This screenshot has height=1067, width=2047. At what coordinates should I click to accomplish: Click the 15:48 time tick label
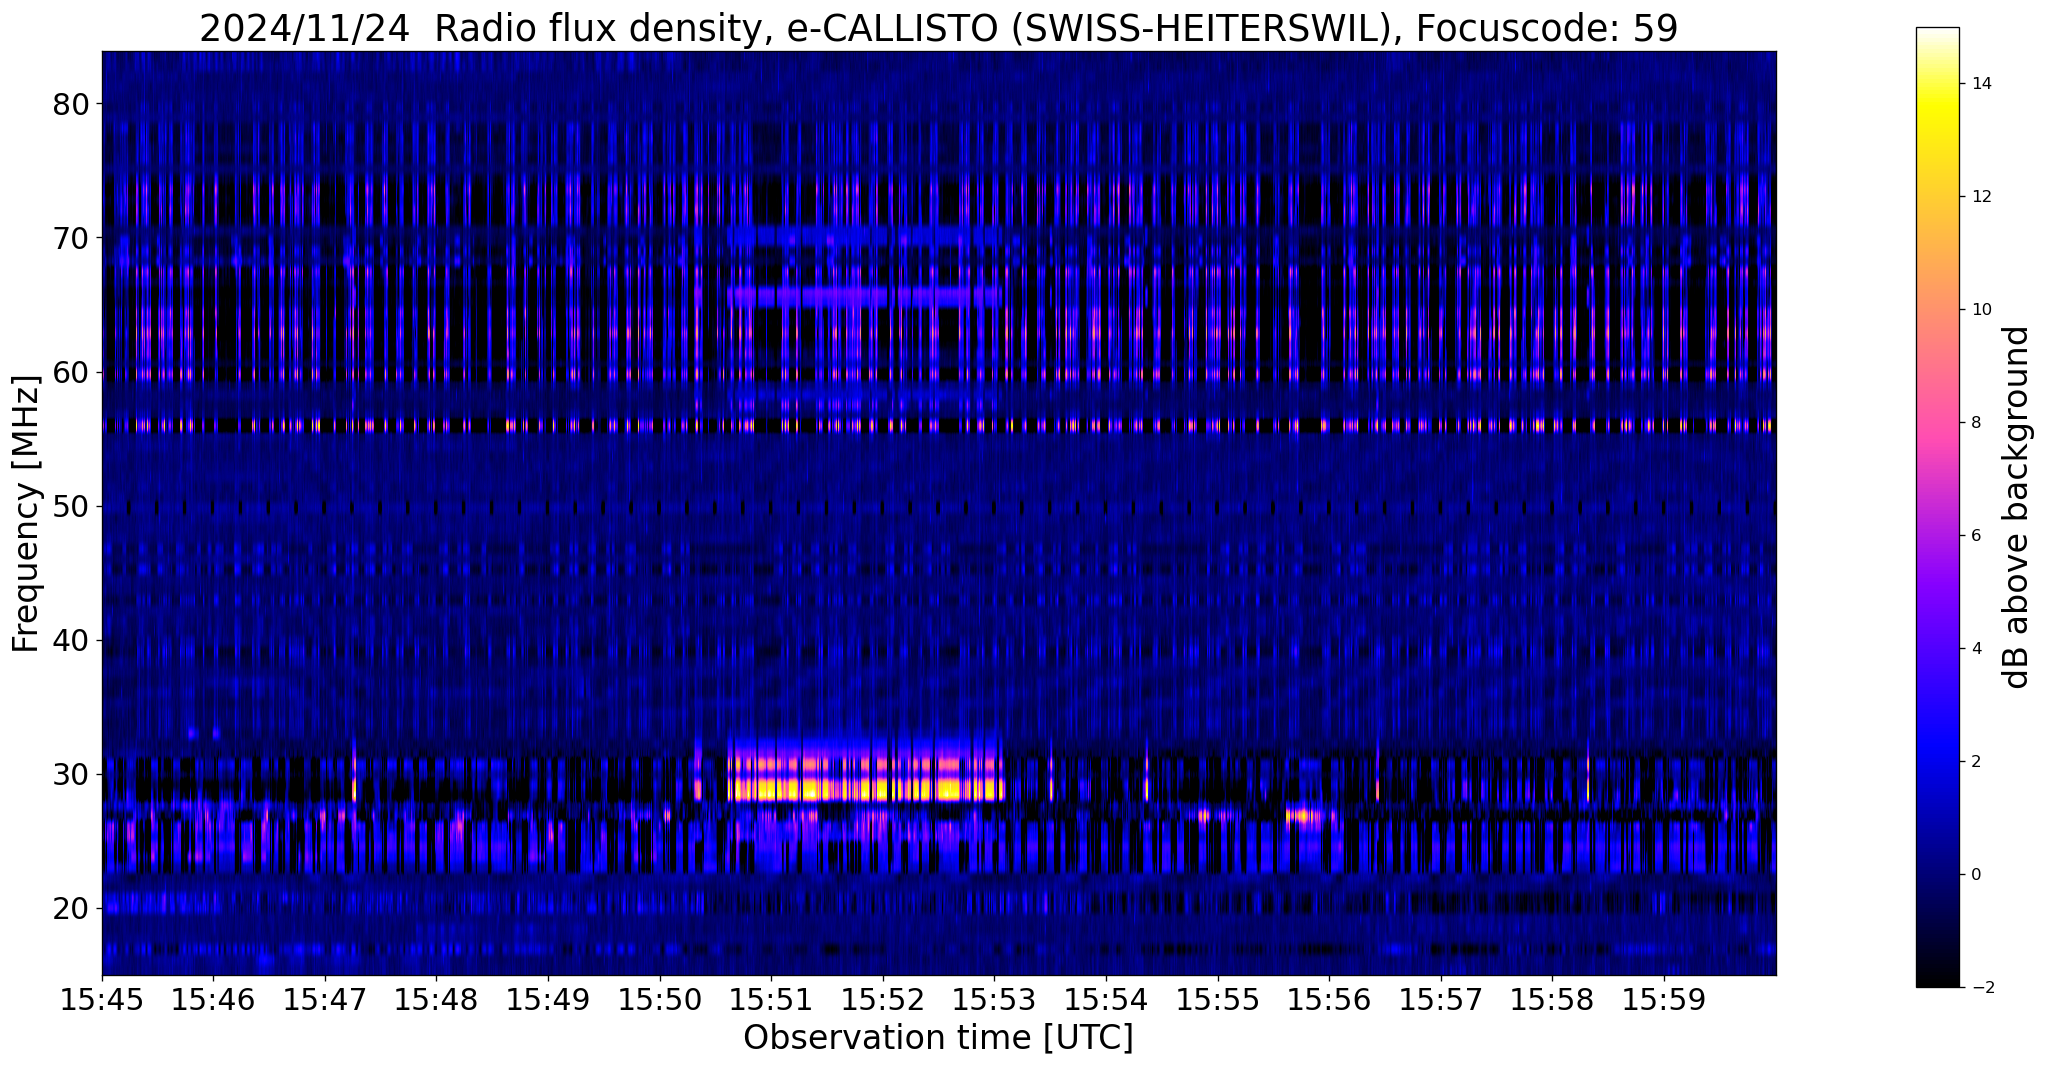[436, 999]
